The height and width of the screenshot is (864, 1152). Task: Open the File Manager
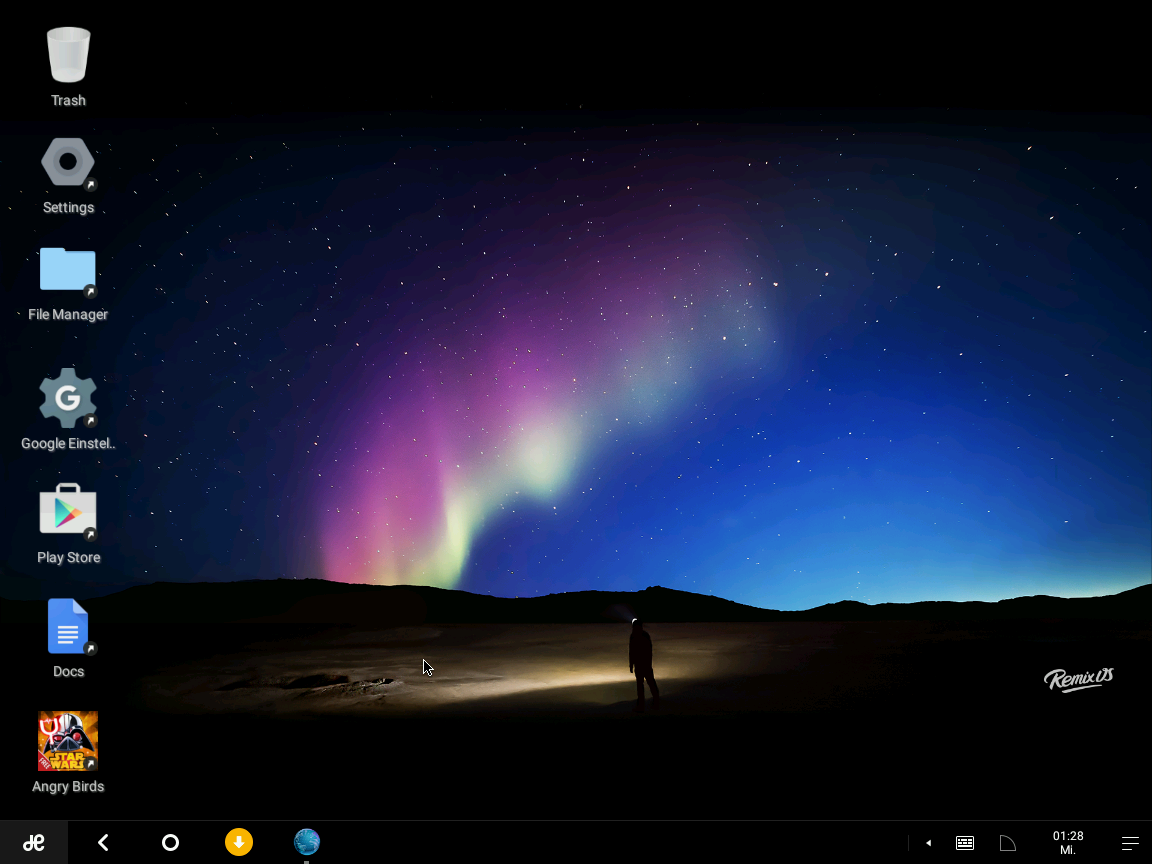(x=68, y=270)
